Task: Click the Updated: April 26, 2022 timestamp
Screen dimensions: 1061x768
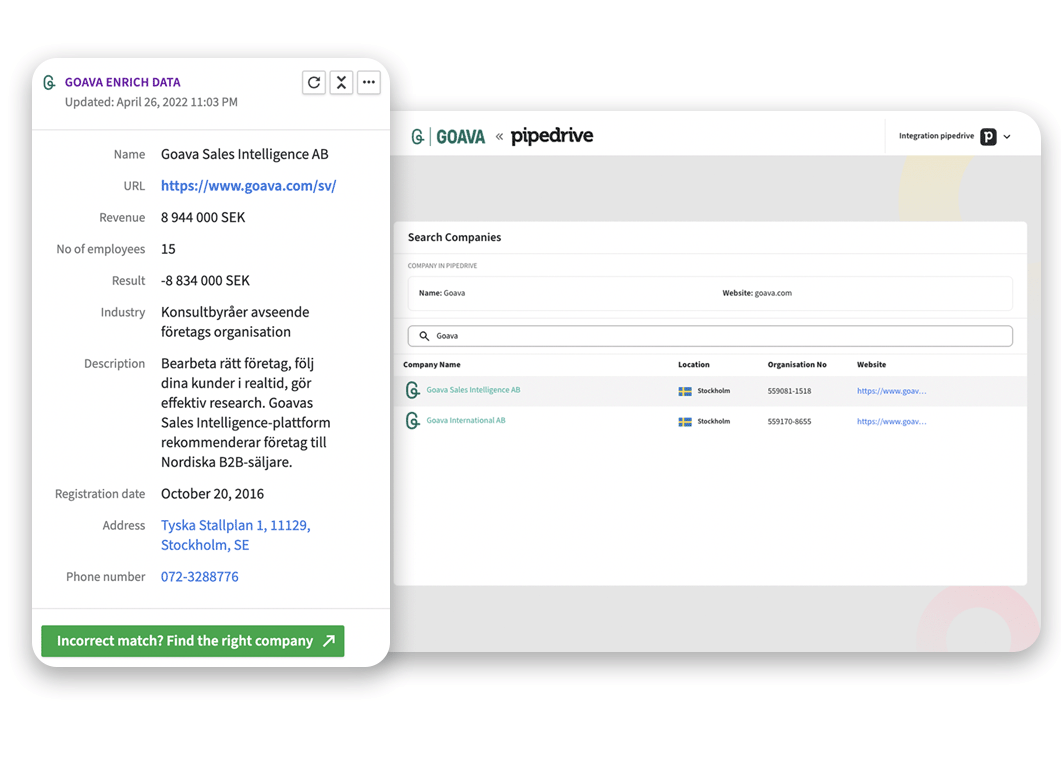Action: click(151, 102)
